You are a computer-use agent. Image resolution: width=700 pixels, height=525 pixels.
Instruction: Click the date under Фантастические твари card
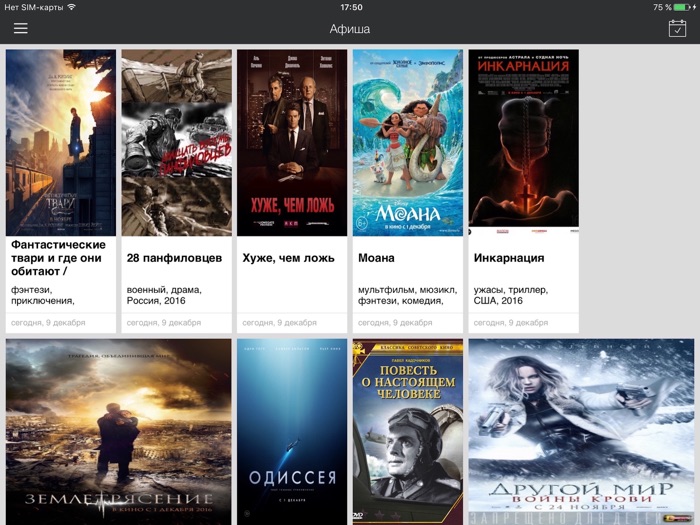point(48,322)
